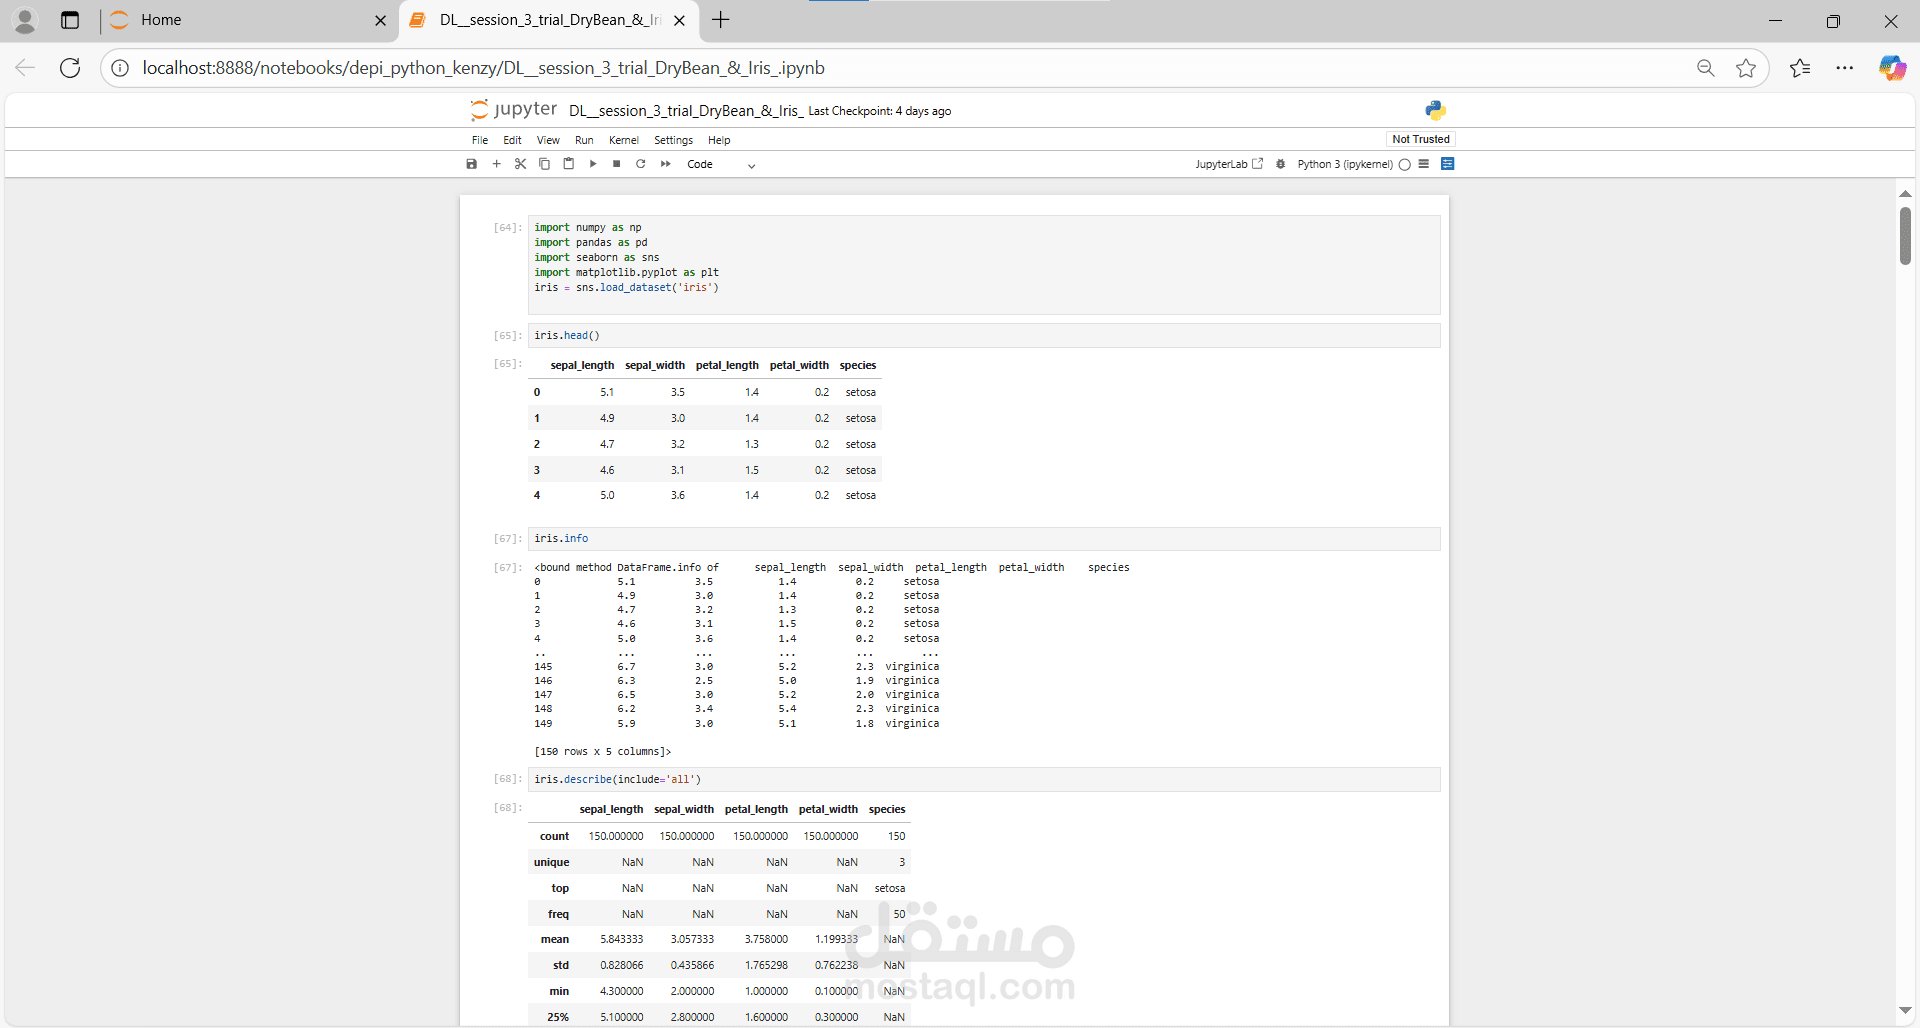
Task: Run the selected cell
Action: coord(593,164)
